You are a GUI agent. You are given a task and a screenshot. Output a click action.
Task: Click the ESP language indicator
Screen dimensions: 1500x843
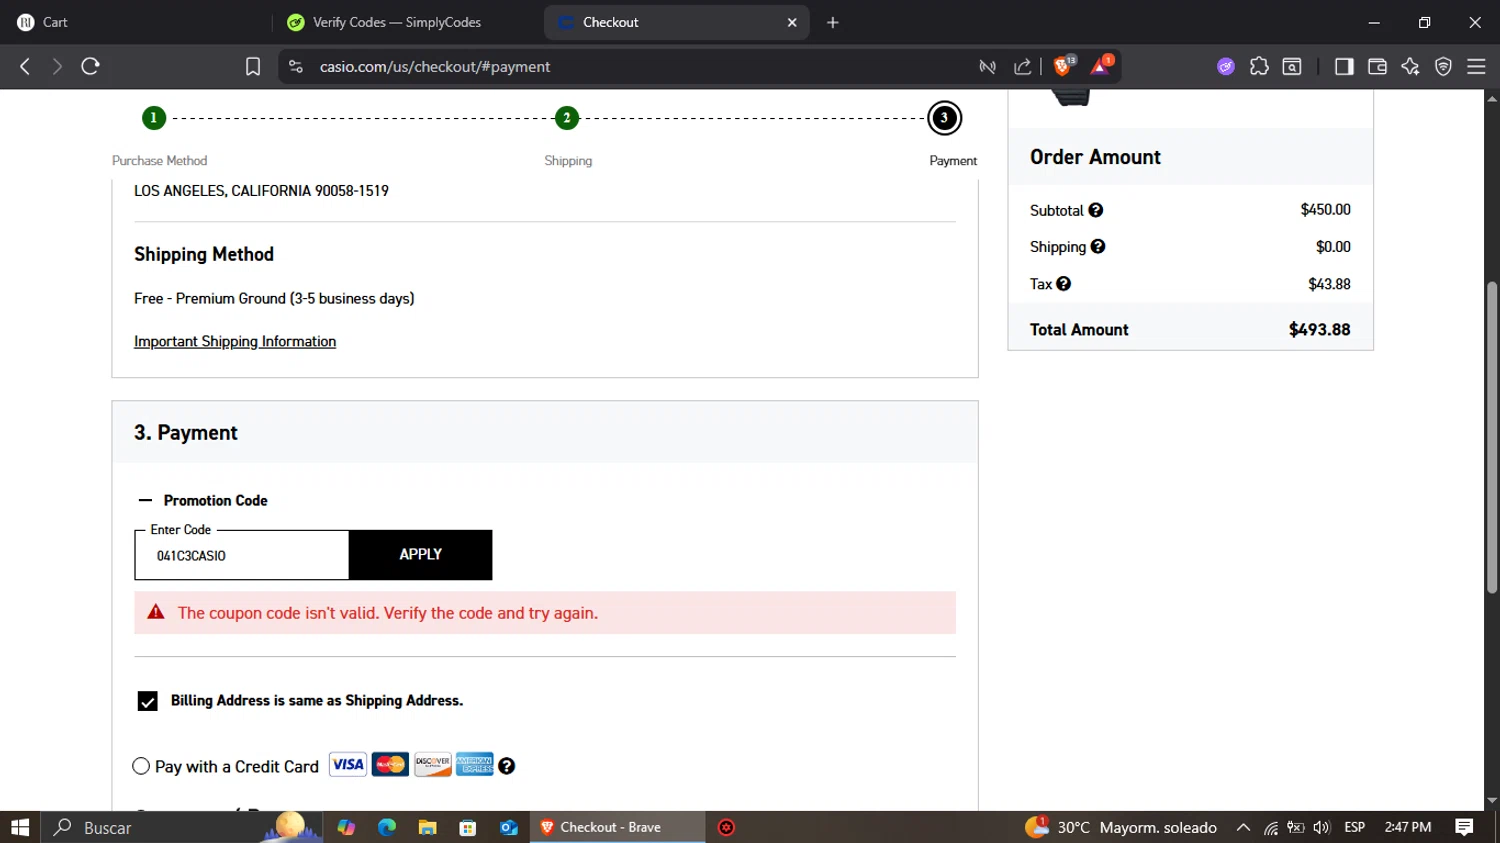pyautogui.click(x=1355, y=827)
